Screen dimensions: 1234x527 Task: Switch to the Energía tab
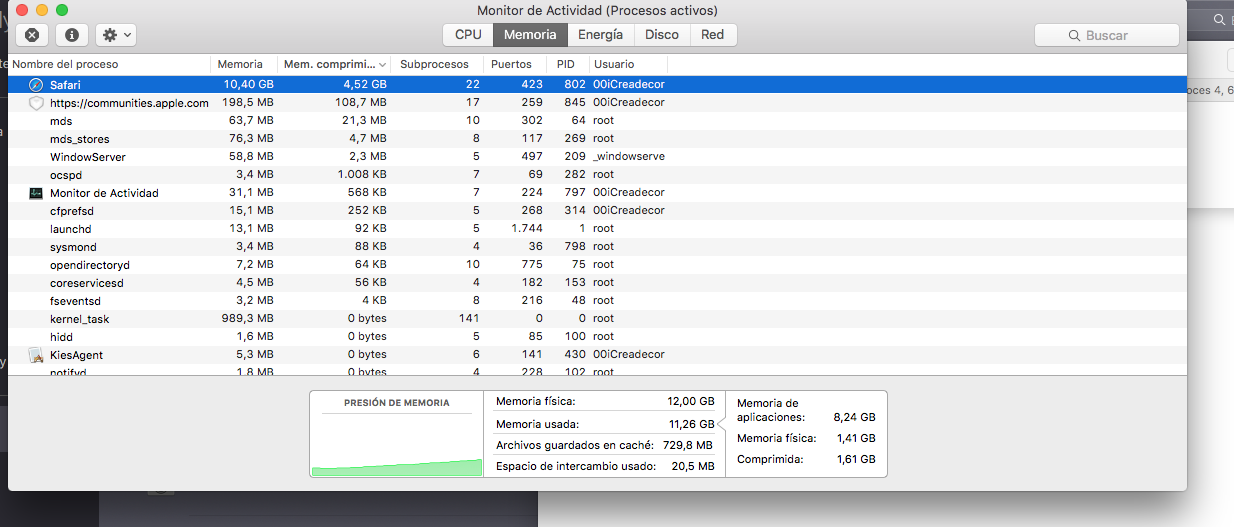[x=600, y=35]
